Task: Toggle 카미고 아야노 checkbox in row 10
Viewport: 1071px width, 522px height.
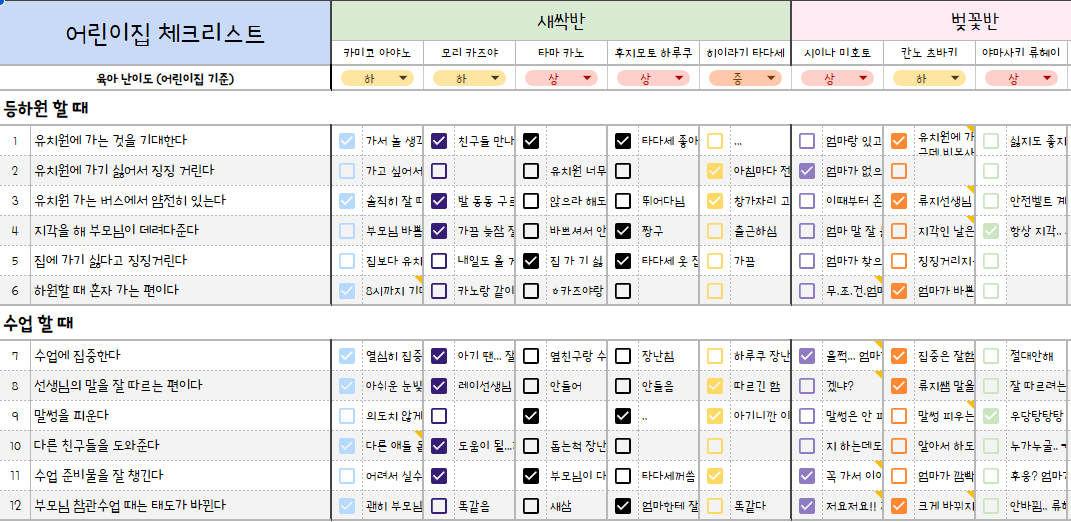Action: coord(347,445)
